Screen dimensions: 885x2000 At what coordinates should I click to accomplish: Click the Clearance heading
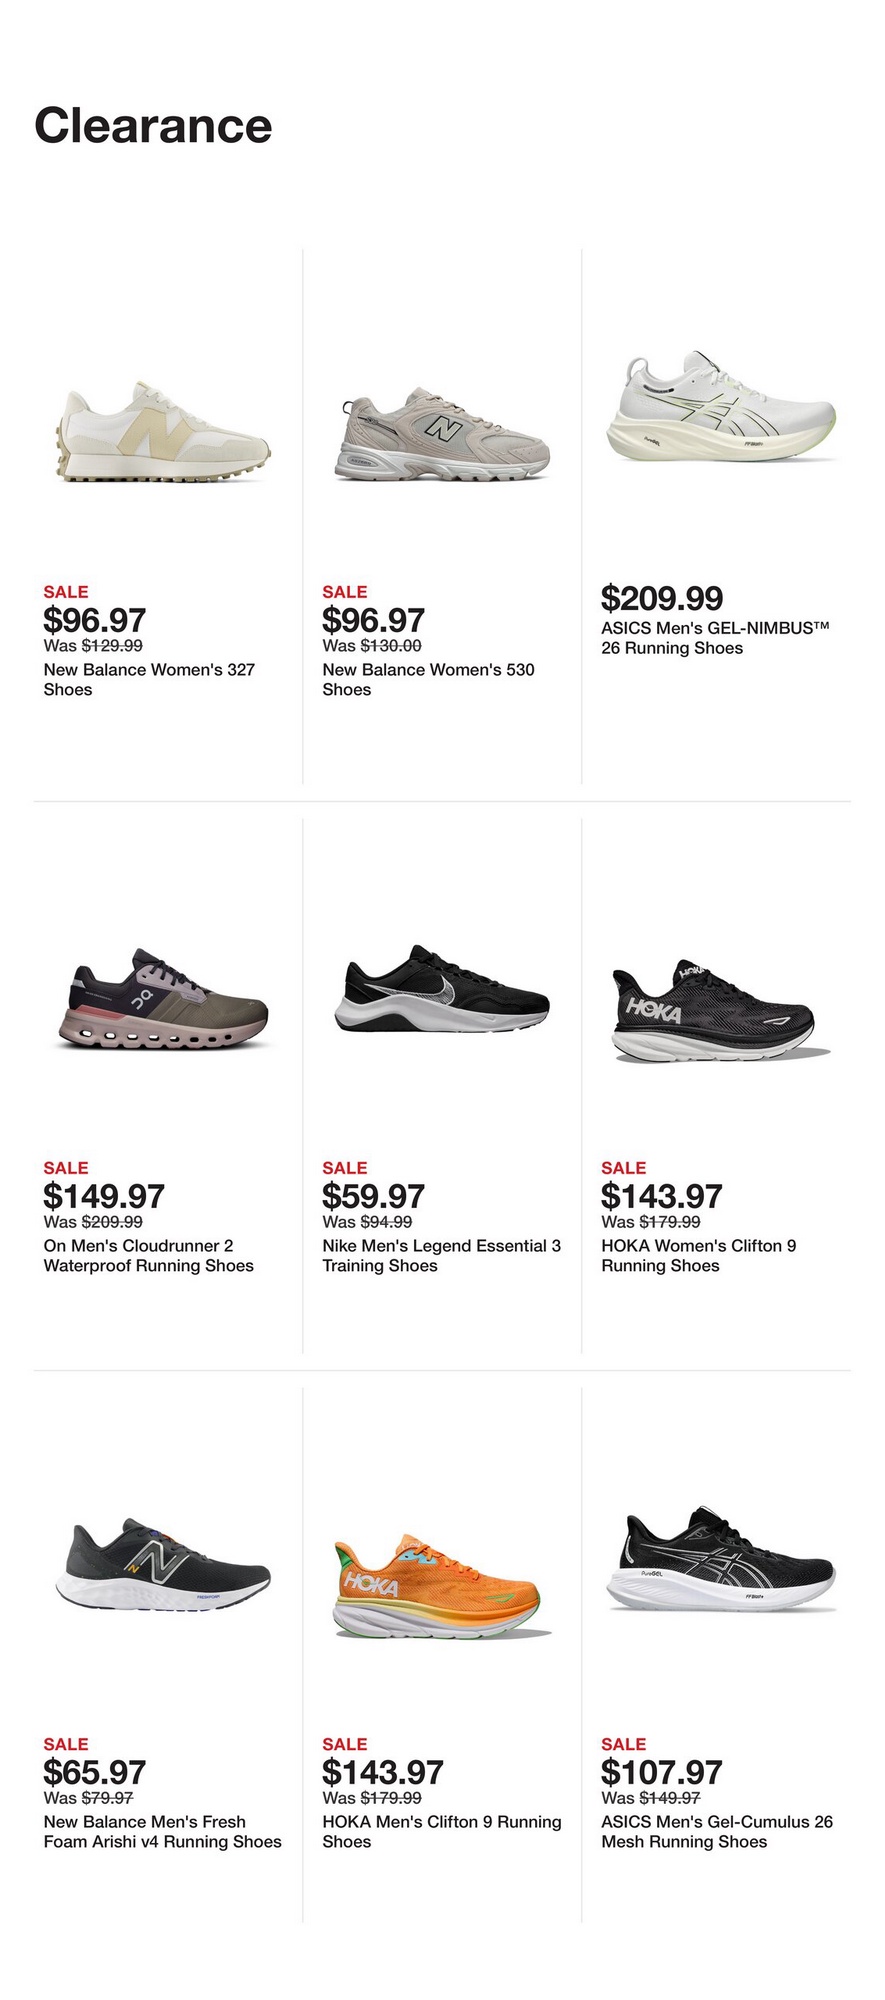pyautogui.click(x=153, y=126)
